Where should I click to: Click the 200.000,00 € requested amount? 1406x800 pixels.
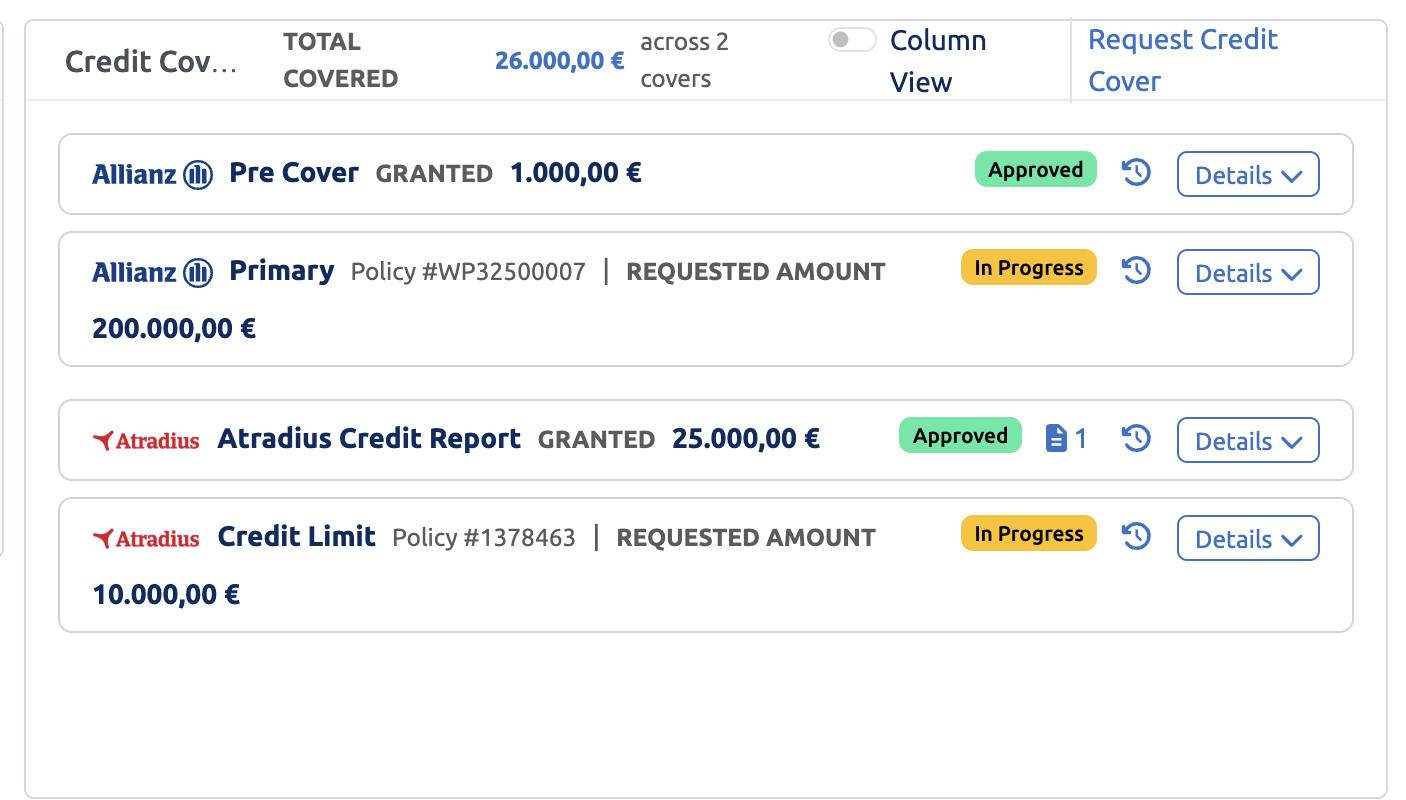pos(174,328)
